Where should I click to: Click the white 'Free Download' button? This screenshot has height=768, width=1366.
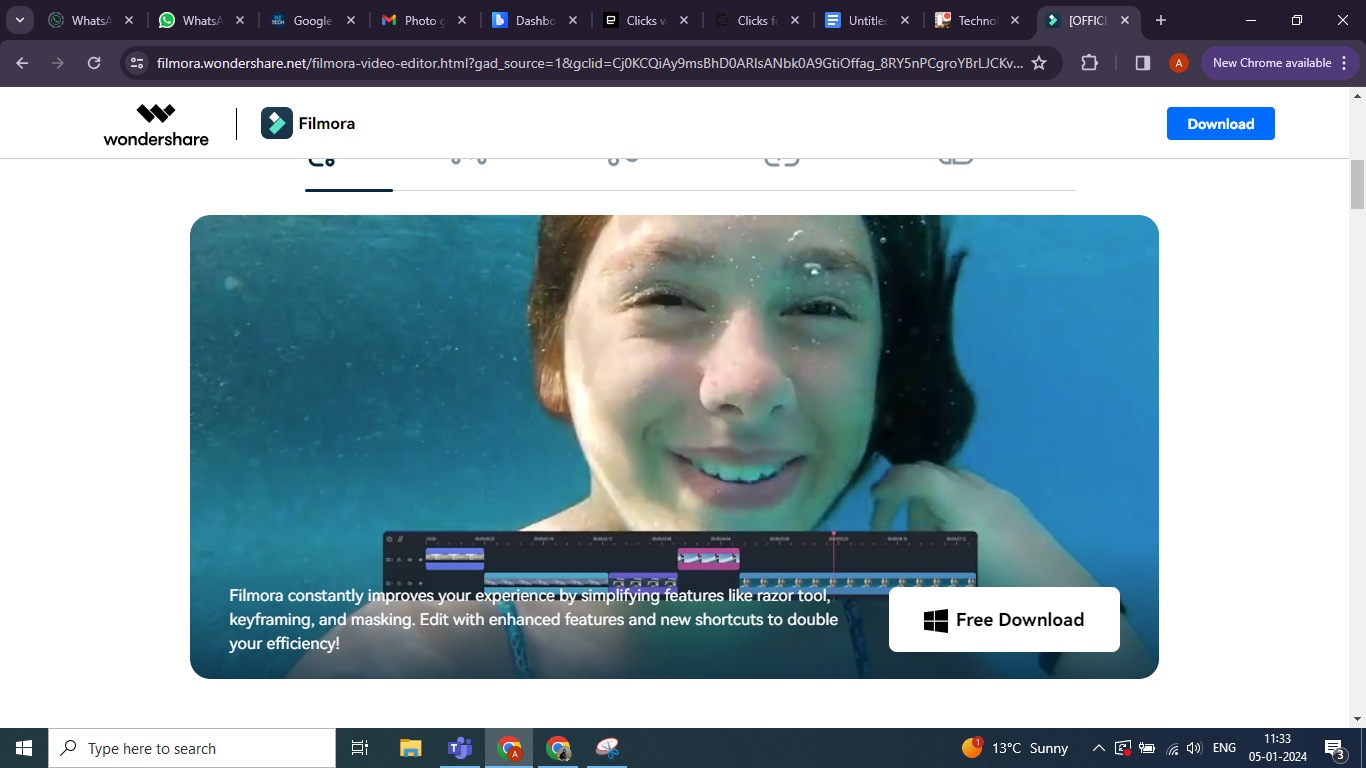click(1004, 619)
